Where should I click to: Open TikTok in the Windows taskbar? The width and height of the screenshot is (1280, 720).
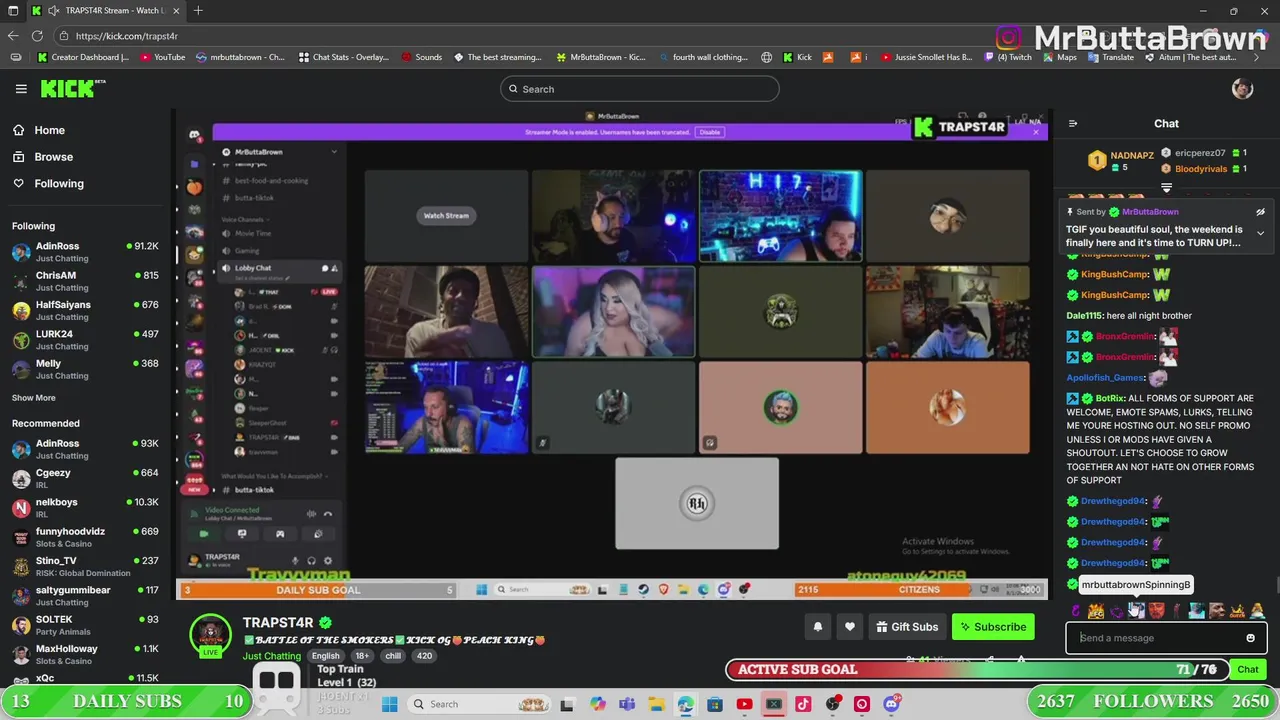(x=803, y=704)
